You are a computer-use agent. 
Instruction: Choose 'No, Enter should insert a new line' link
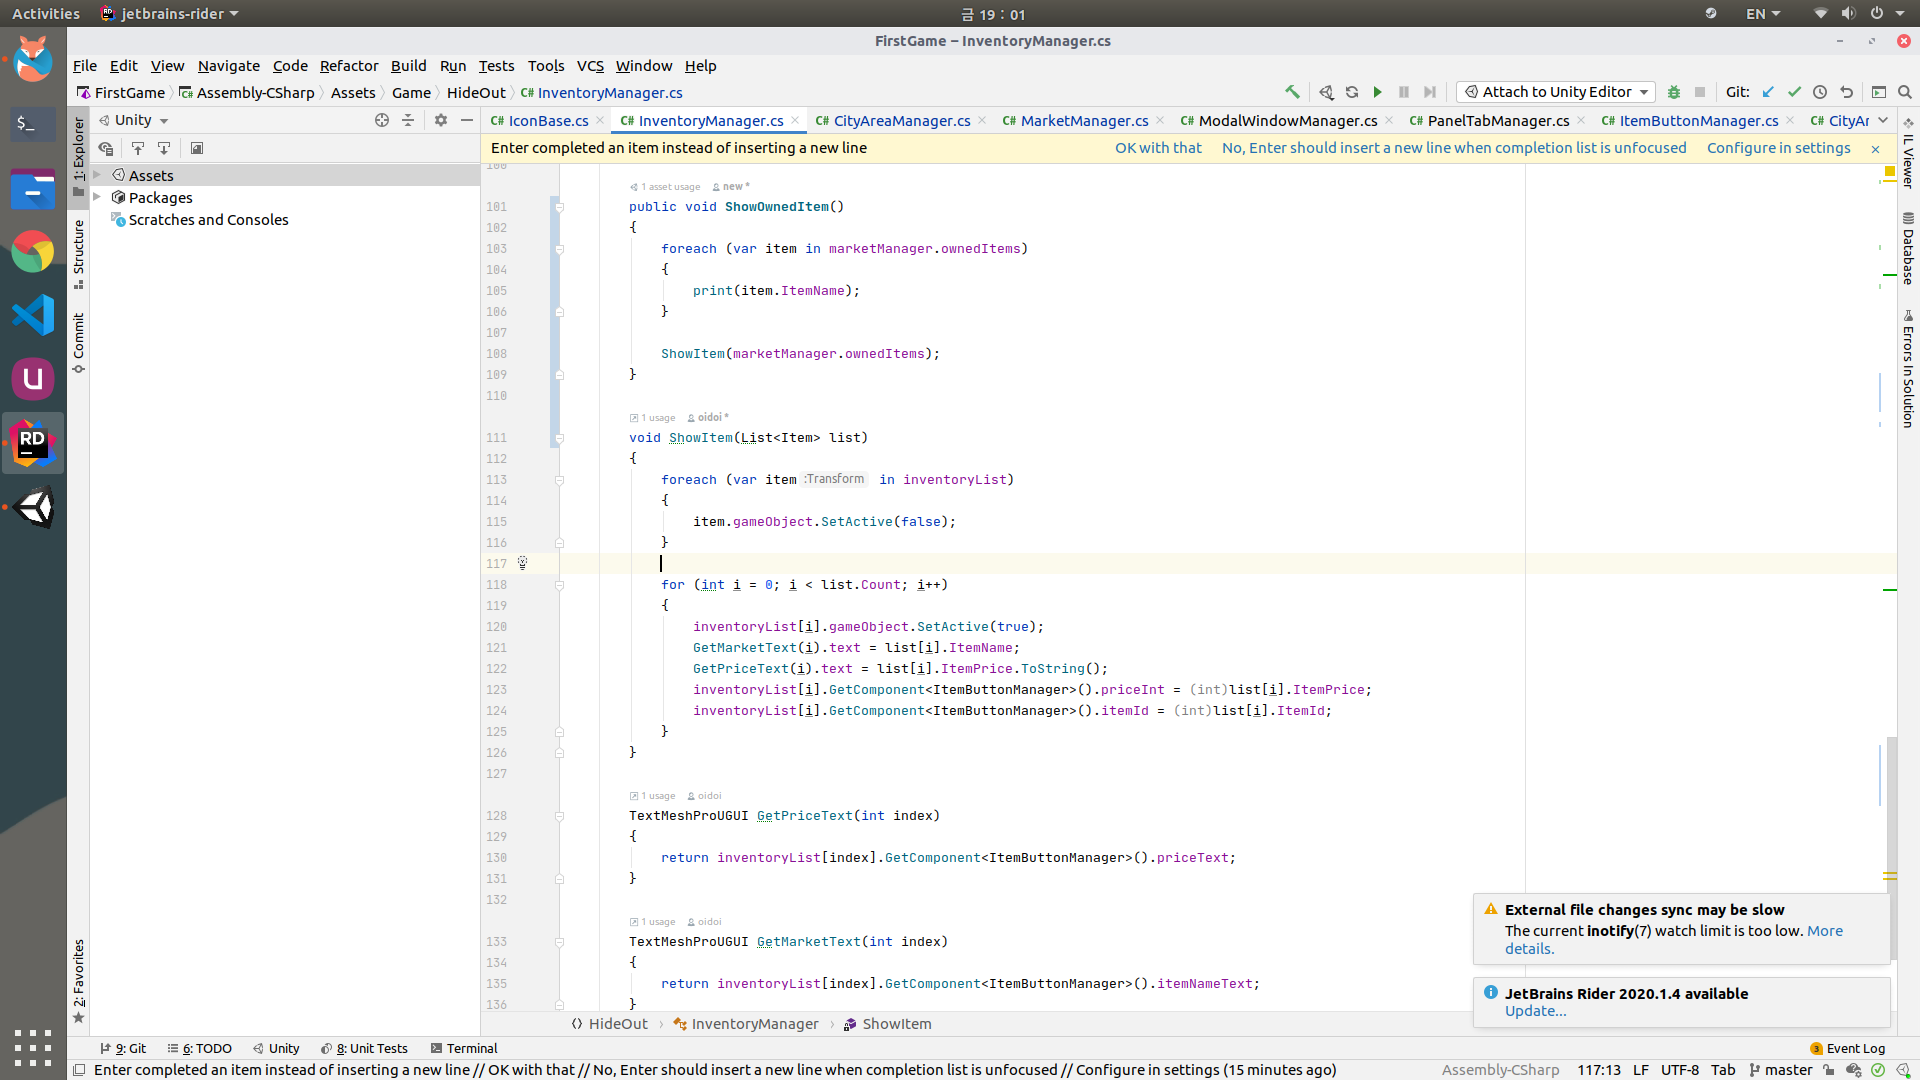coord(1454,148)
